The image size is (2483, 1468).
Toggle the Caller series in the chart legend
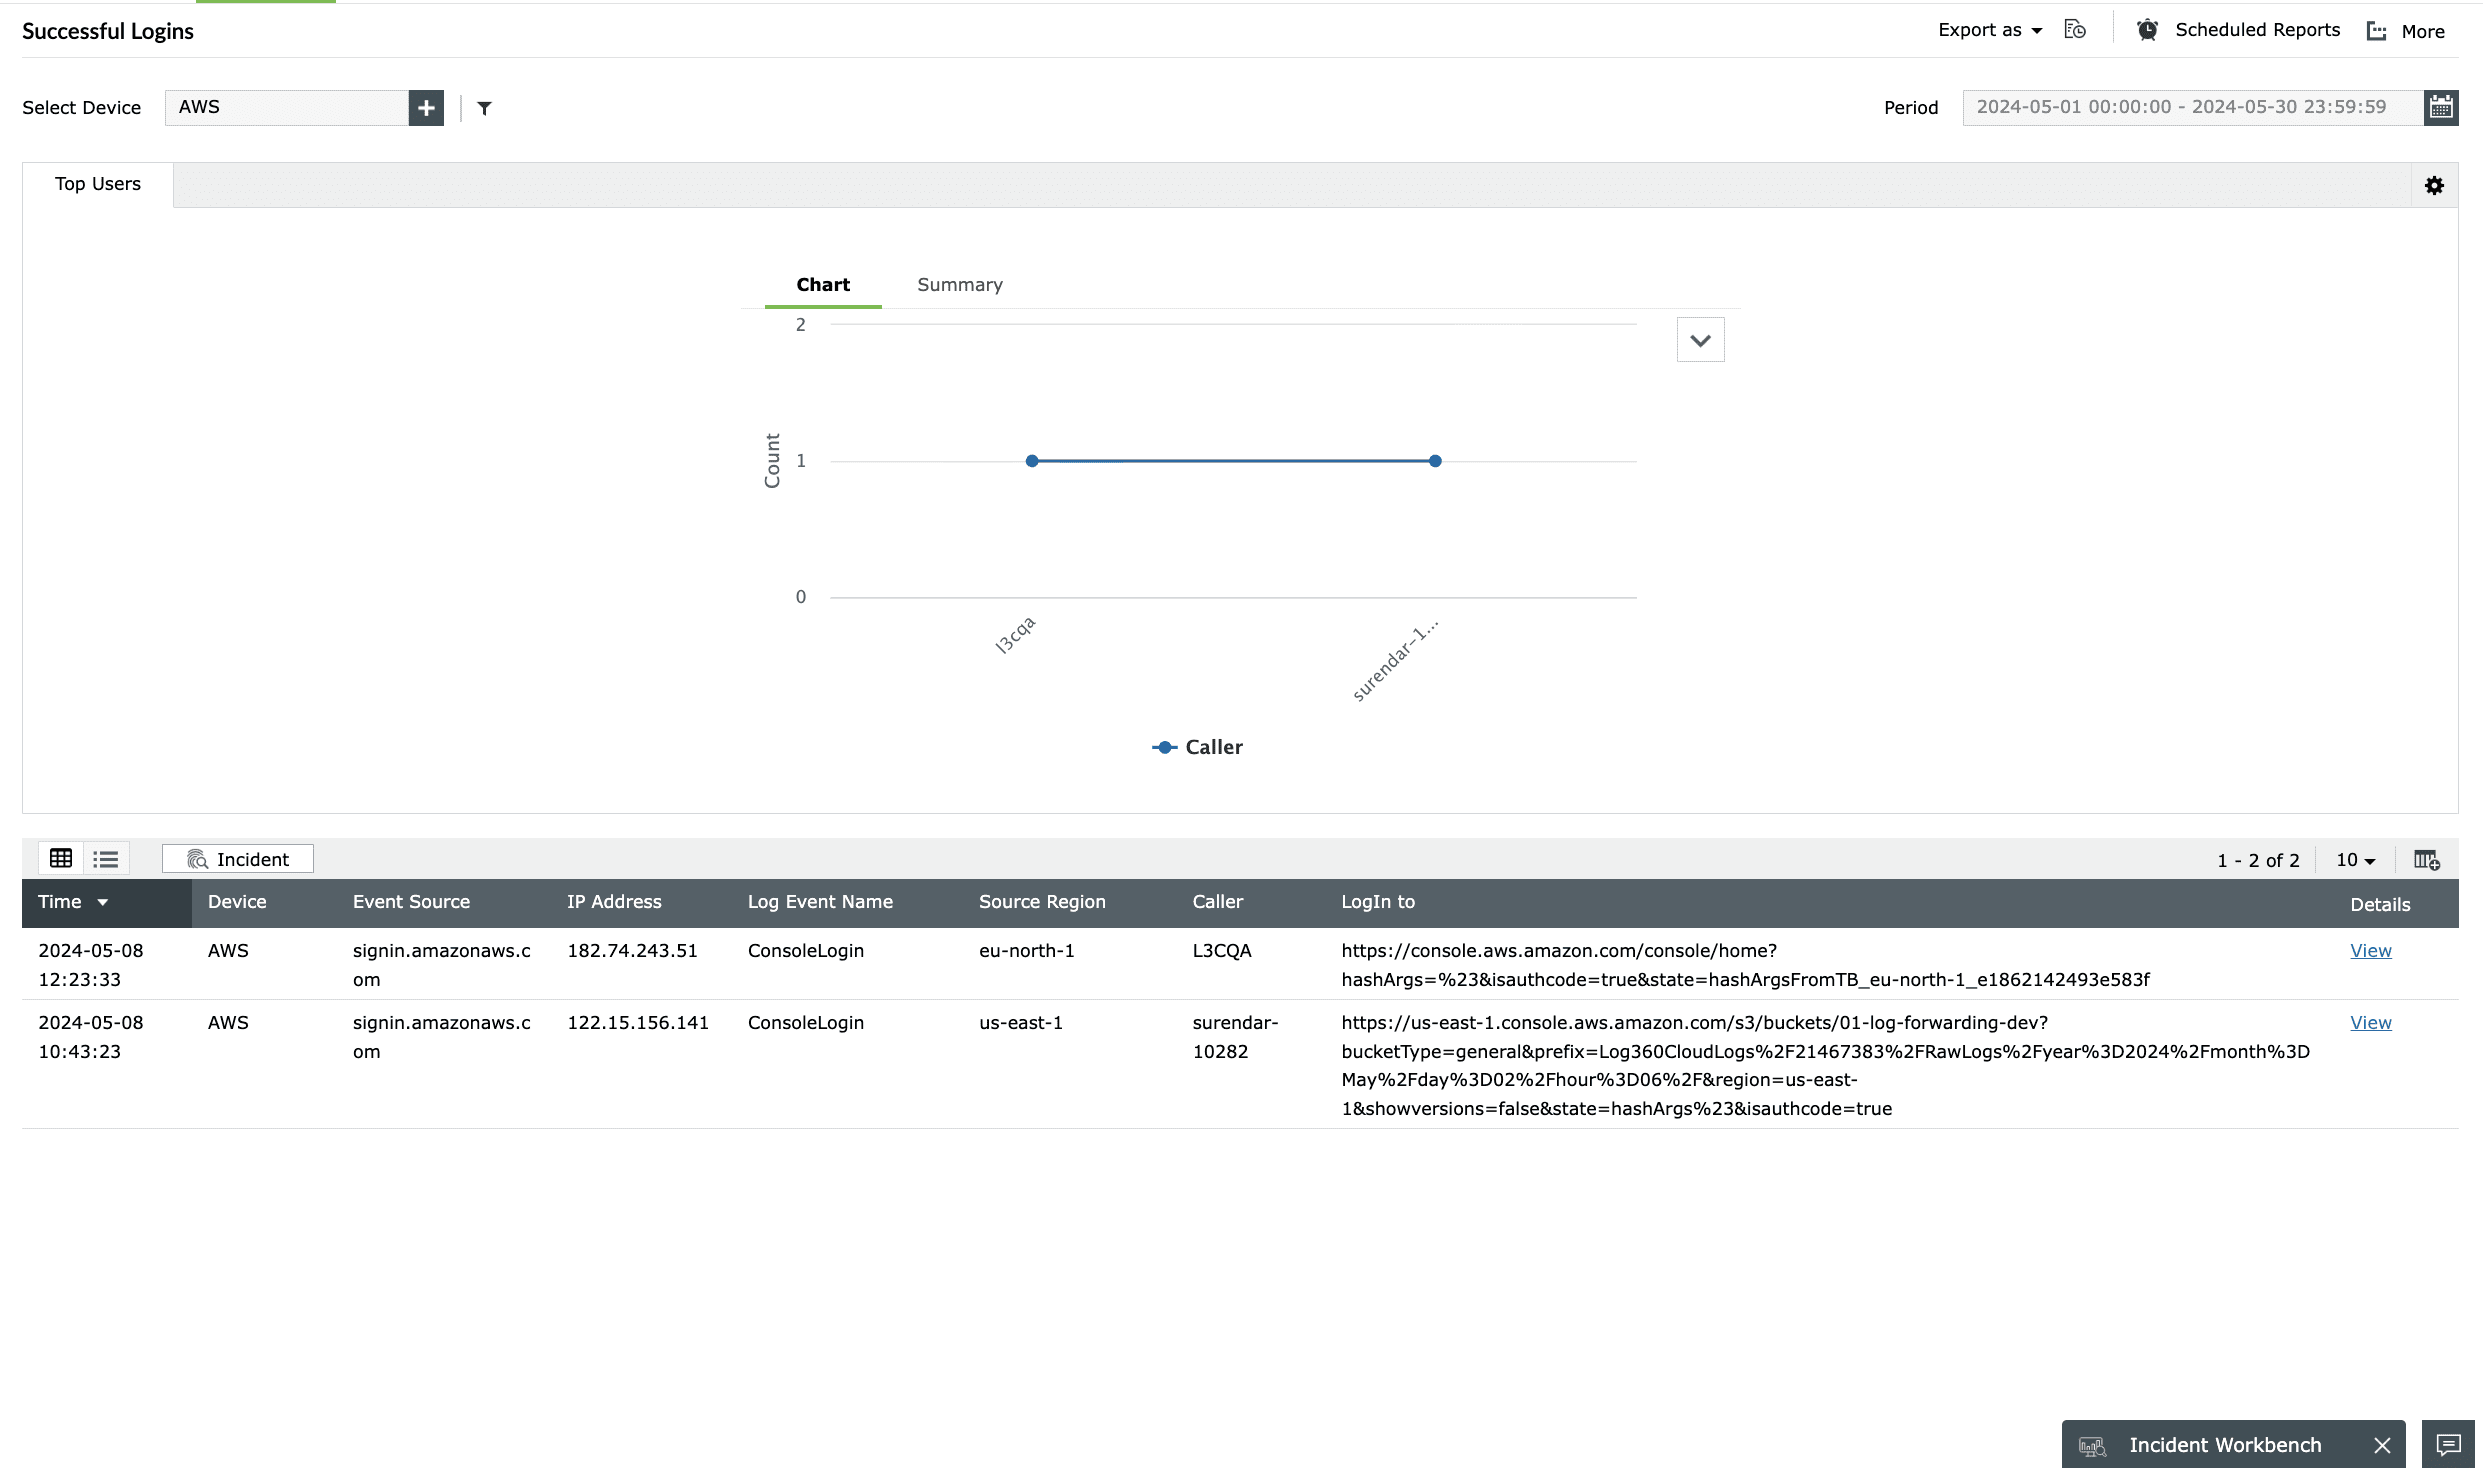(1196, 747)
